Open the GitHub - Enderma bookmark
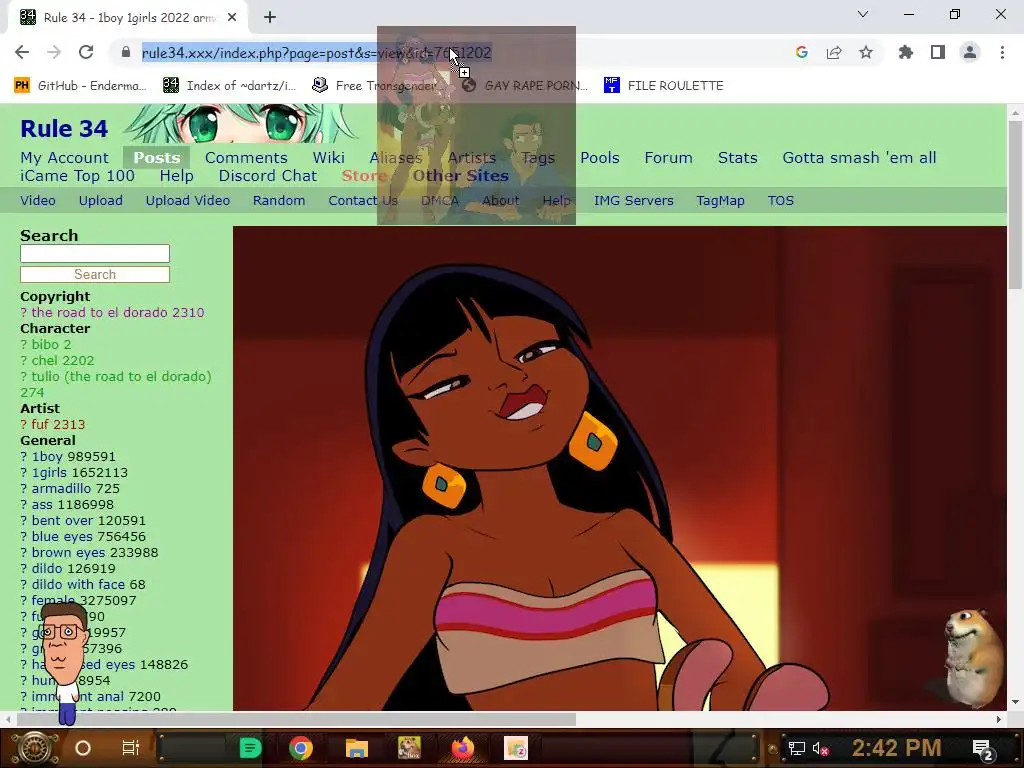The image size is (1024, 768). tap(80, 86)
